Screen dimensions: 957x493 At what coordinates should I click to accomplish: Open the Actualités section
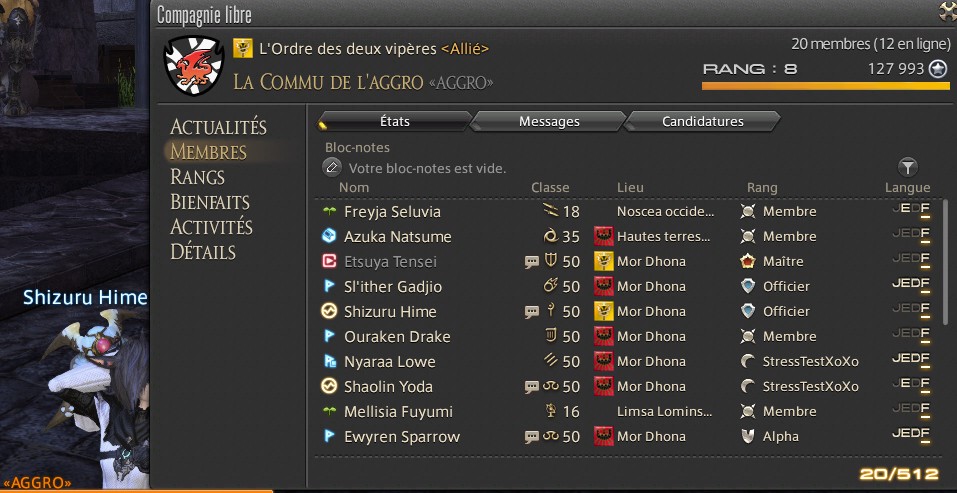tap(218, 127)
